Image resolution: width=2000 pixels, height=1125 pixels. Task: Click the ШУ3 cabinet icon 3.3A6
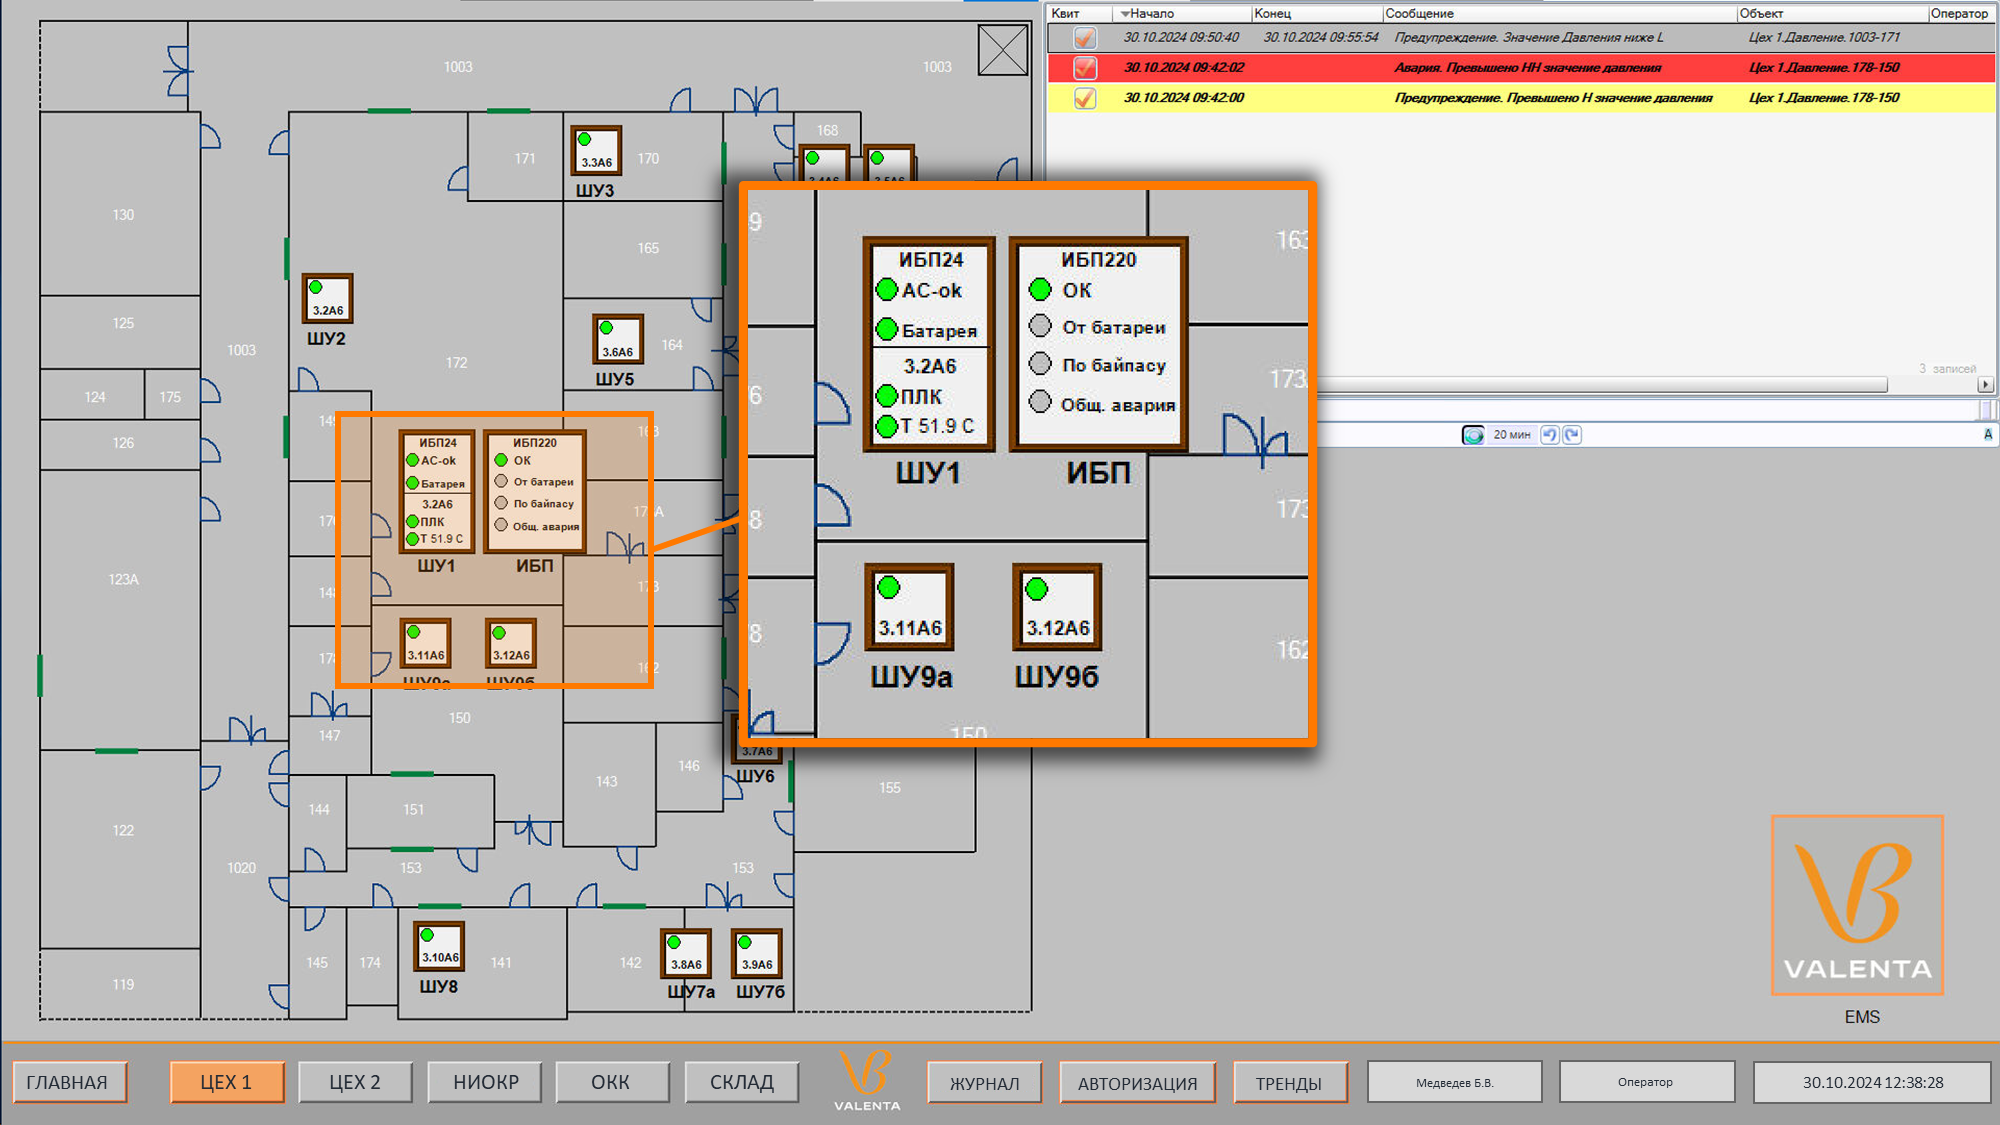pos(596,151)
